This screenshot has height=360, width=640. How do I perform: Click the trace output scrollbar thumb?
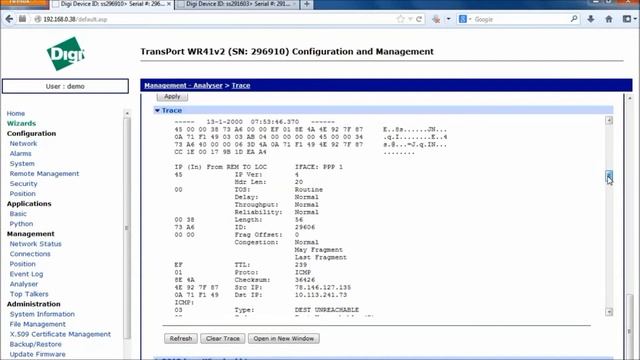[609, 176]
